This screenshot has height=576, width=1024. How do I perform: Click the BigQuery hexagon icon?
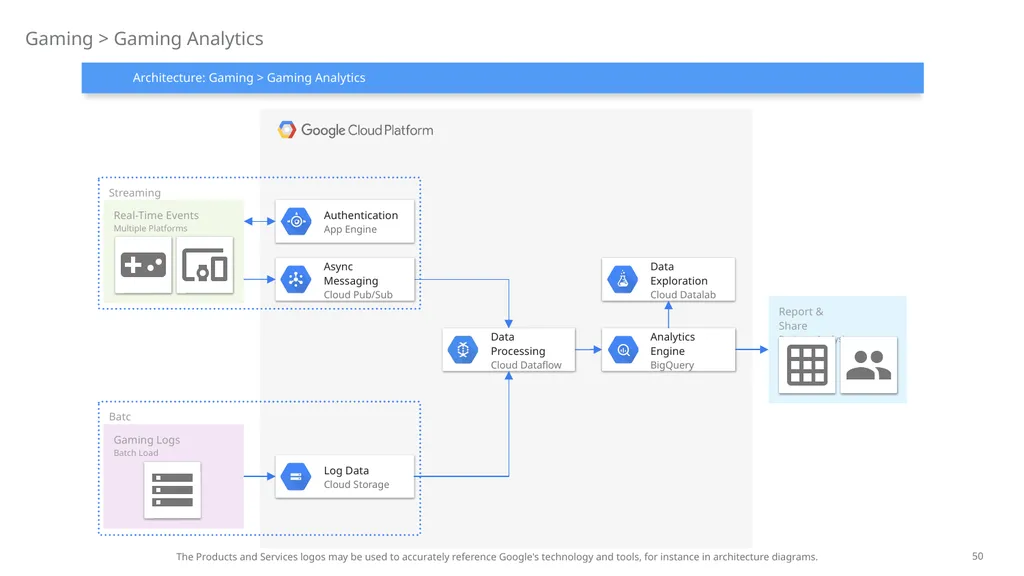tap(623, 350)
